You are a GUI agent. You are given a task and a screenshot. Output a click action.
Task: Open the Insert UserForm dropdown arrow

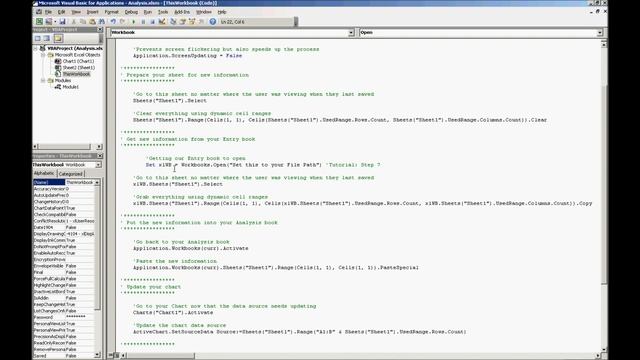coord(55,22)
